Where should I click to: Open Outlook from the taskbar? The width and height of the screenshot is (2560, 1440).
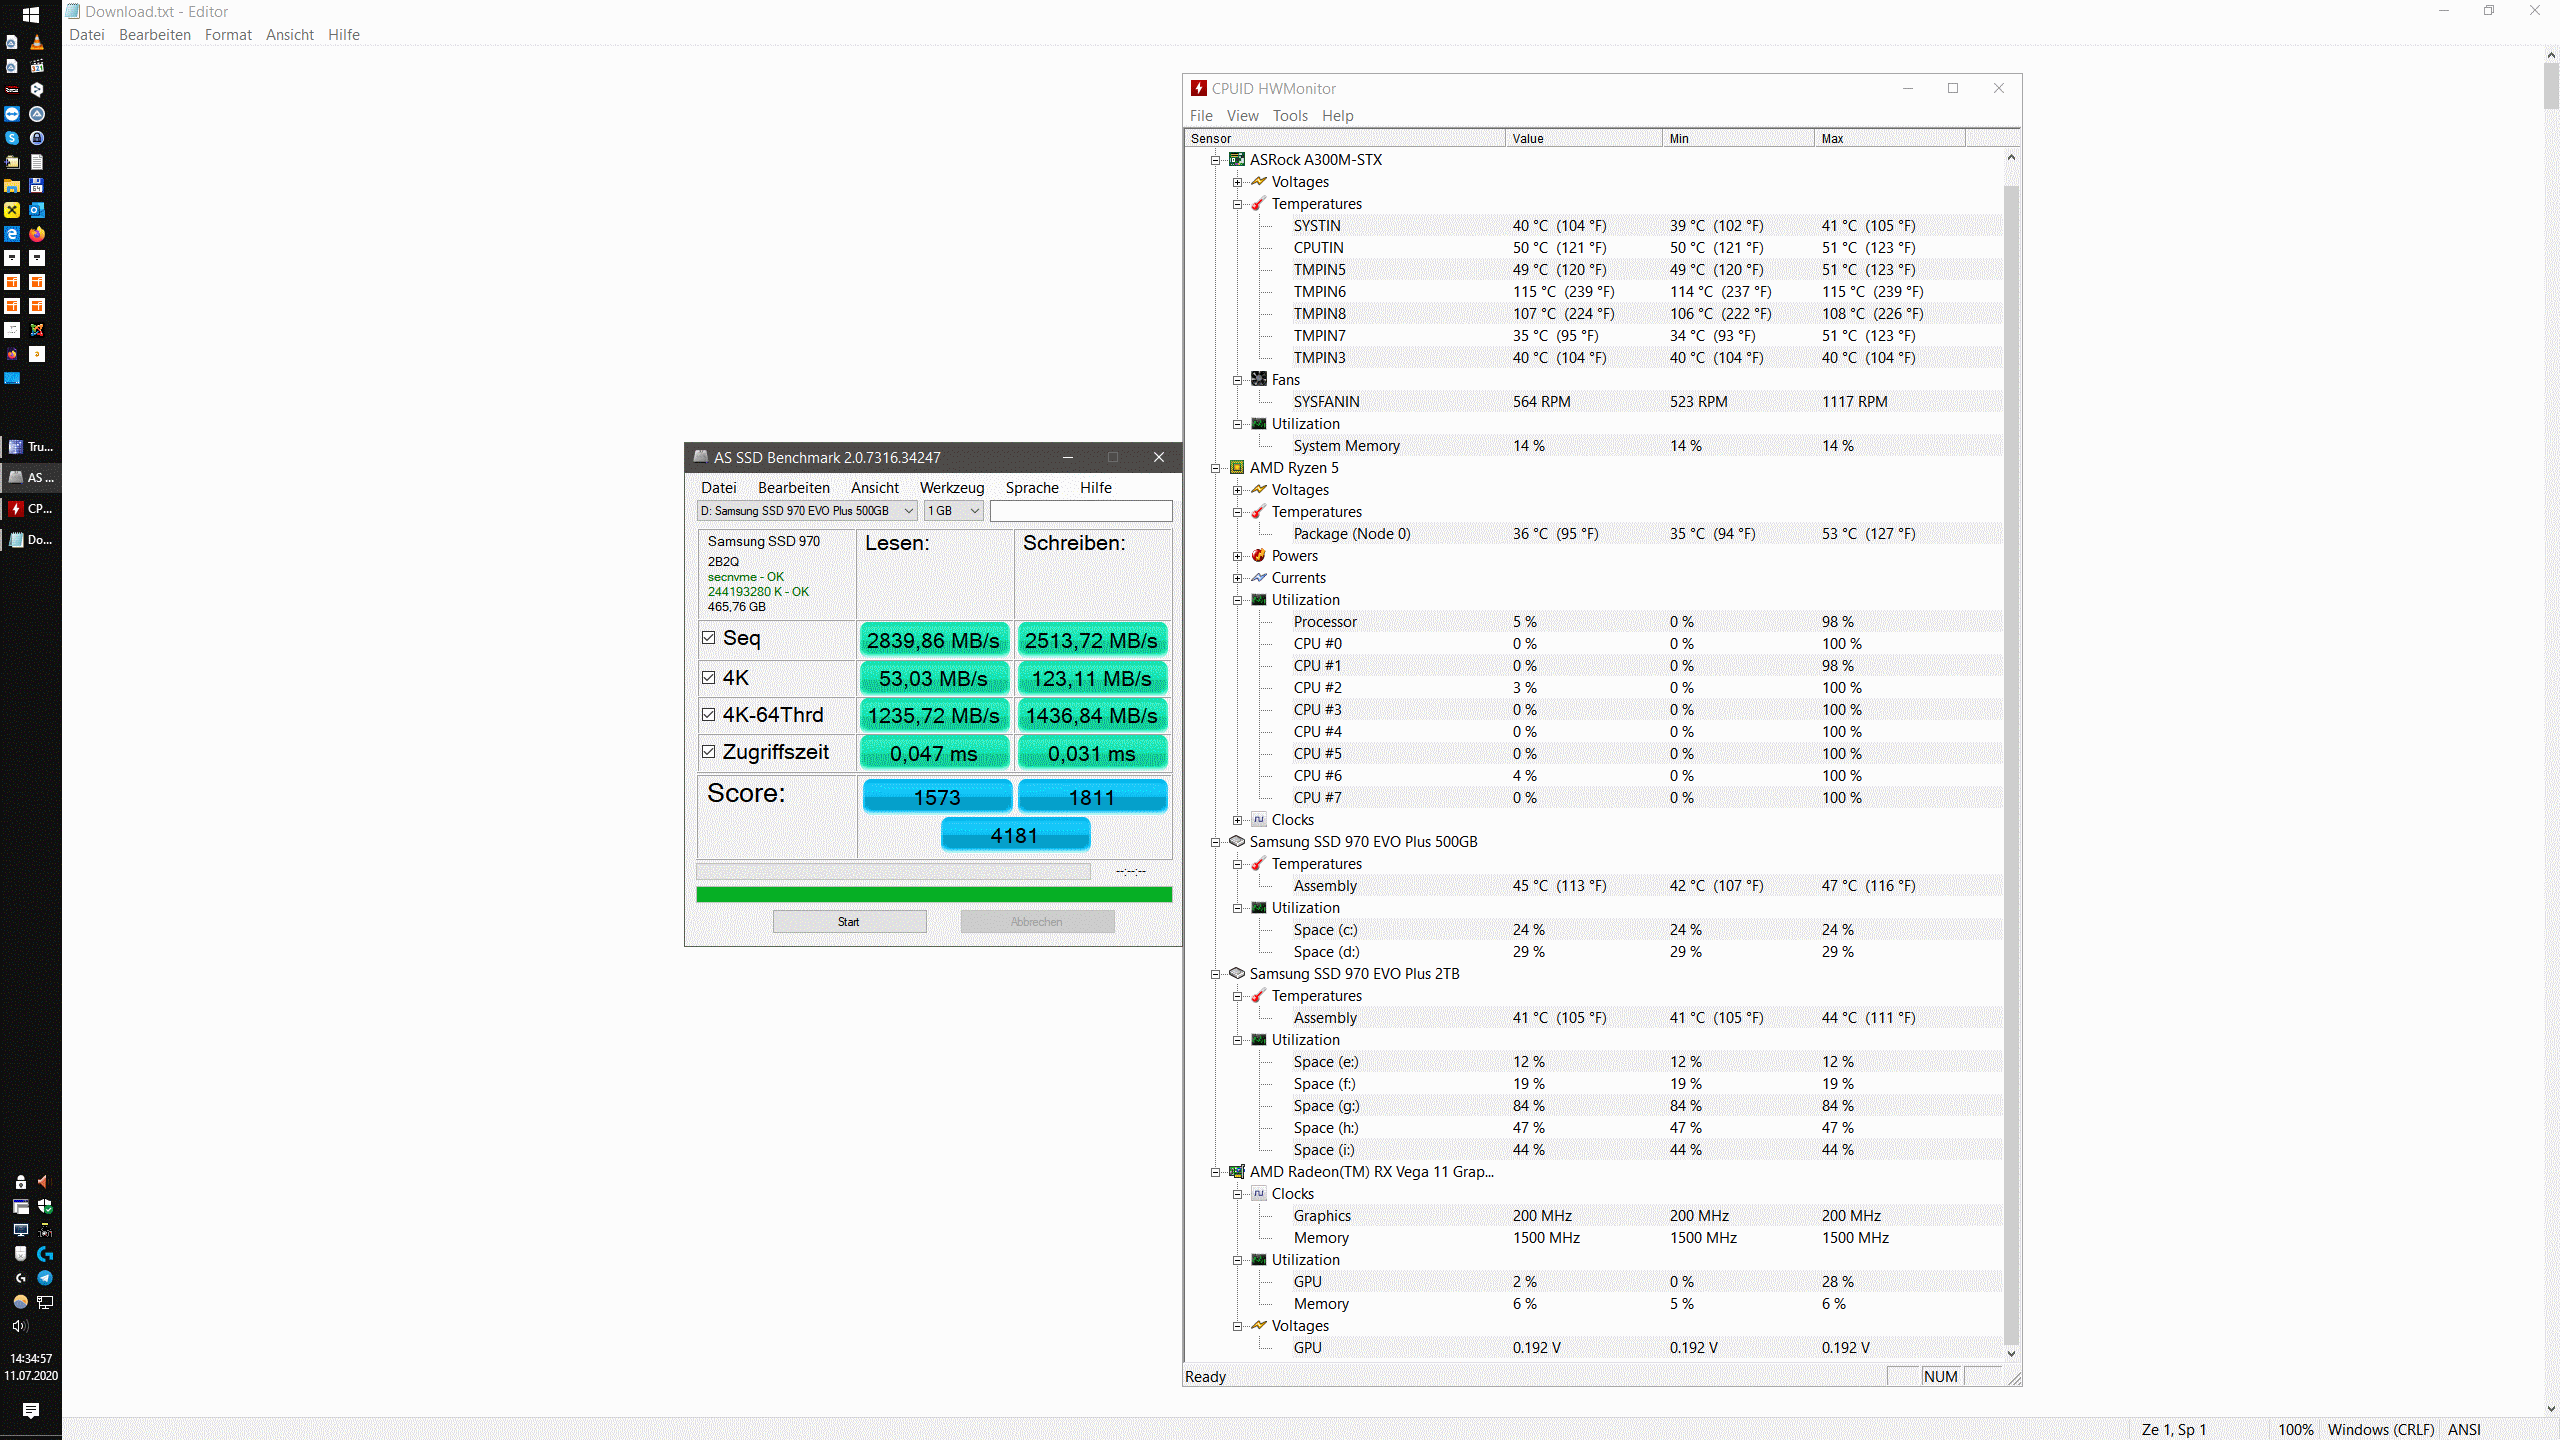click(x=37, y=210)
